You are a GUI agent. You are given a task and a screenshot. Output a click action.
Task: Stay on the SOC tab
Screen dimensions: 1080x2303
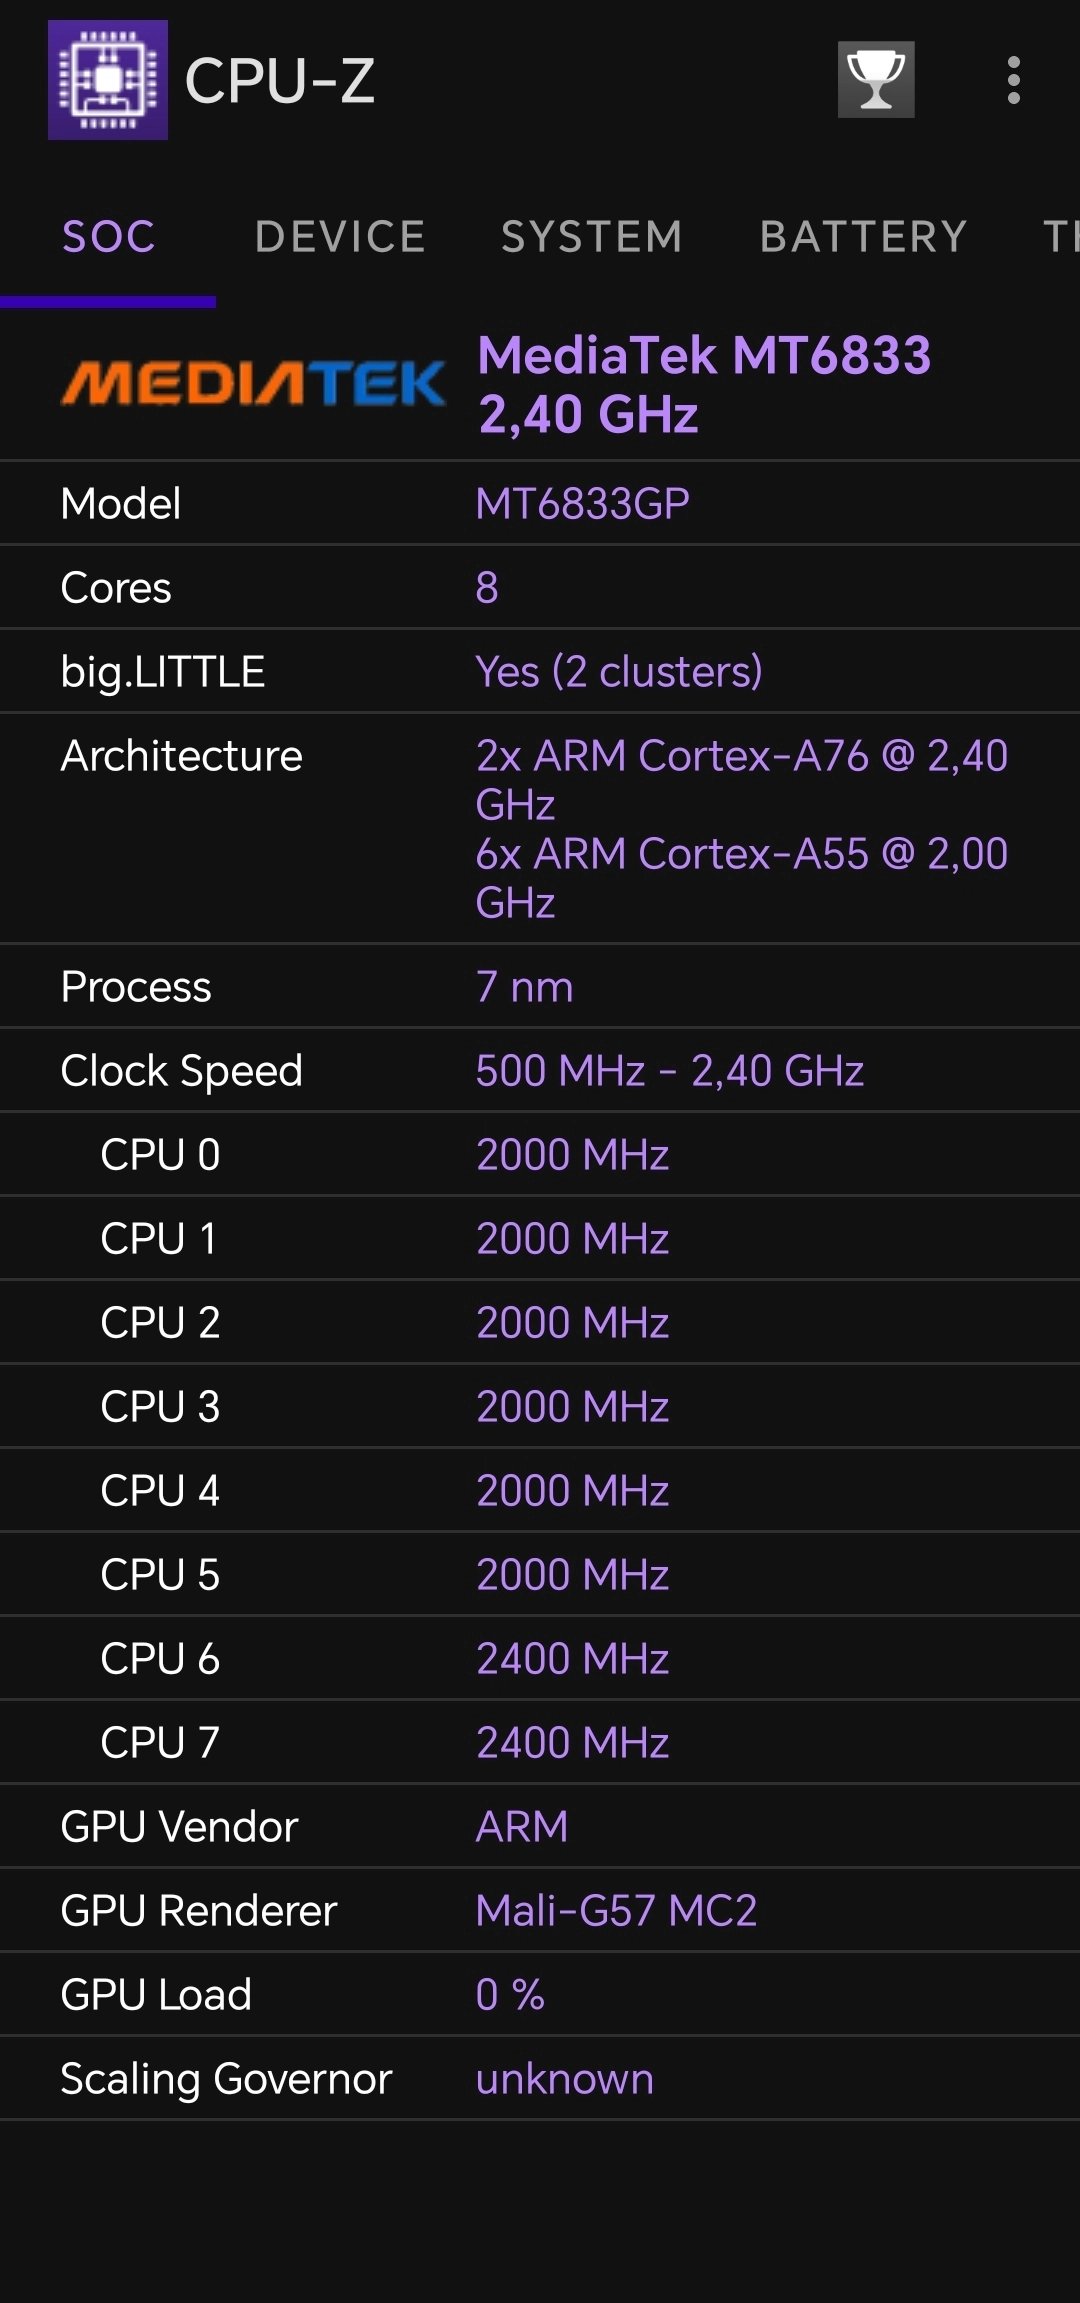click(x=108, y=237)
